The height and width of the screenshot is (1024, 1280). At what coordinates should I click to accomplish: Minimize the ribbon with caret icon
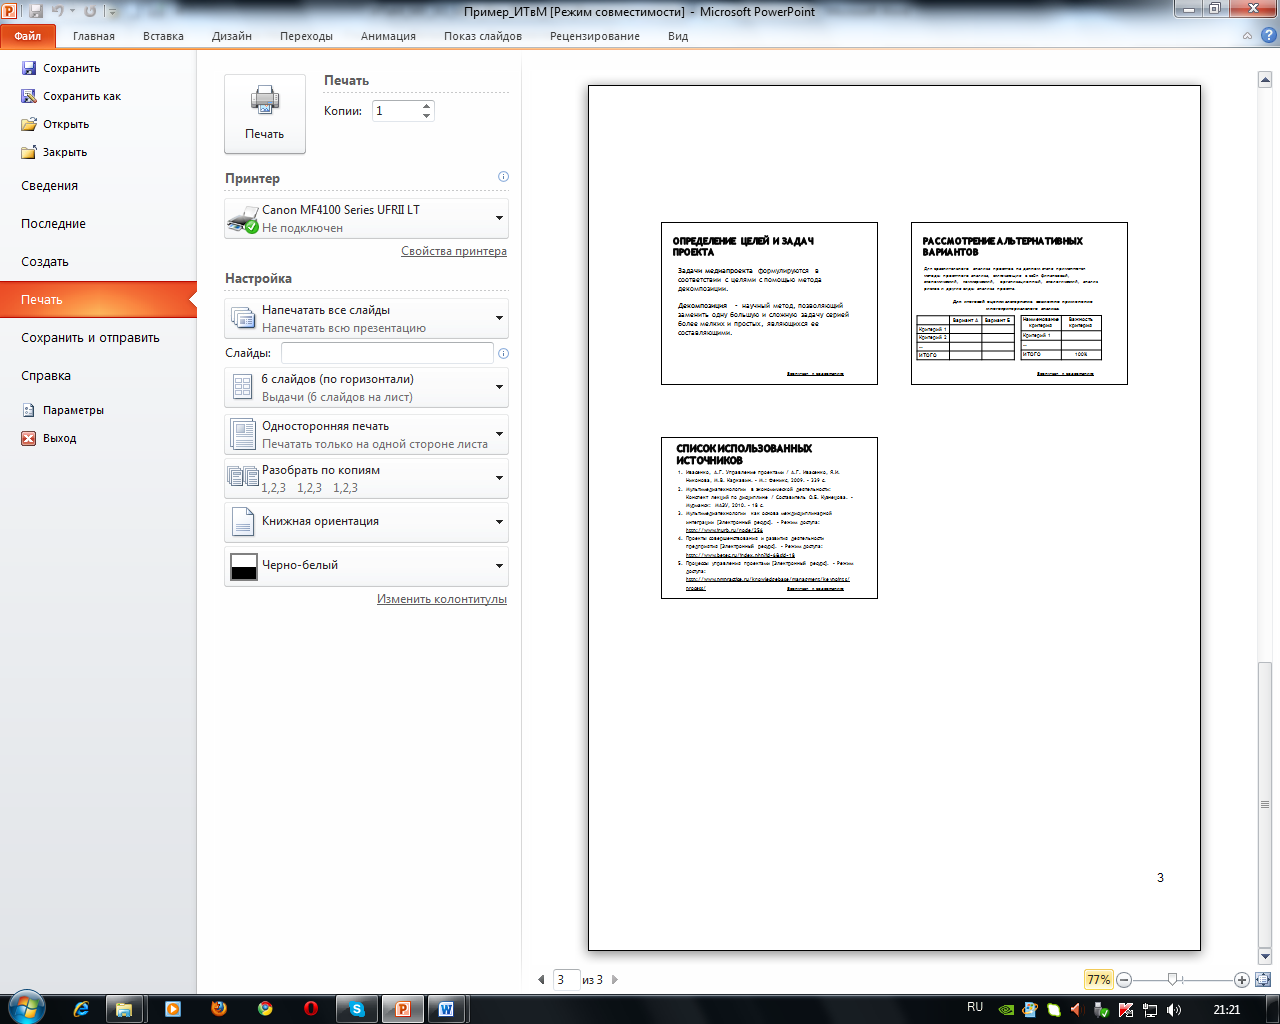click(1247, 36)
